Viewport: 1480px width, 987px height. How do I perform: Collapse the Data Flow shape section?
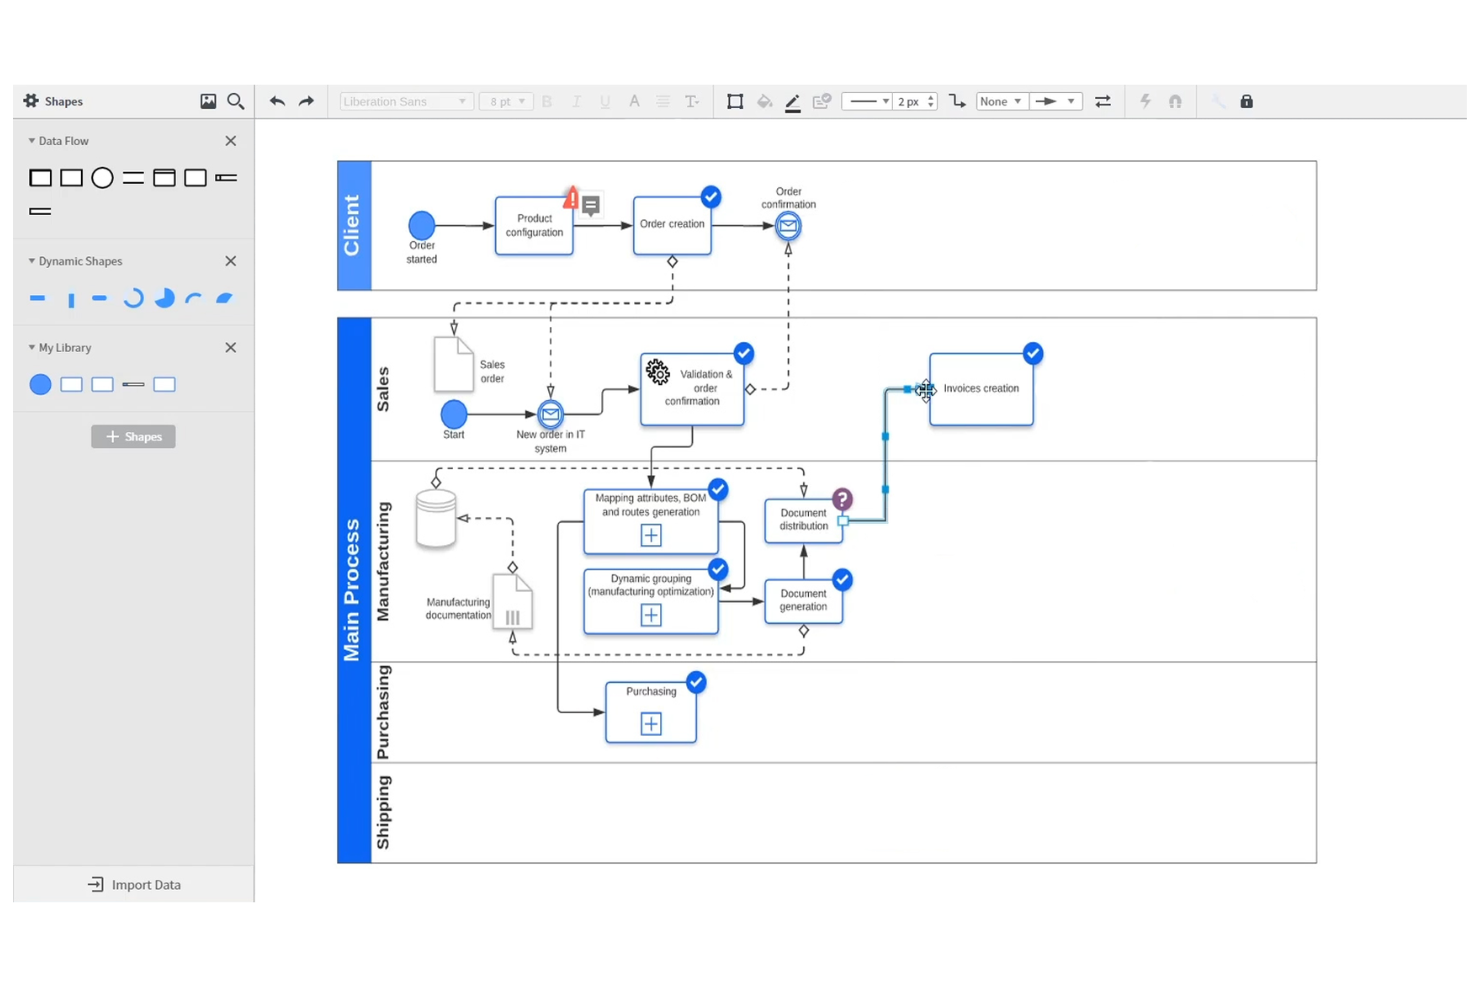coord(31,140)
